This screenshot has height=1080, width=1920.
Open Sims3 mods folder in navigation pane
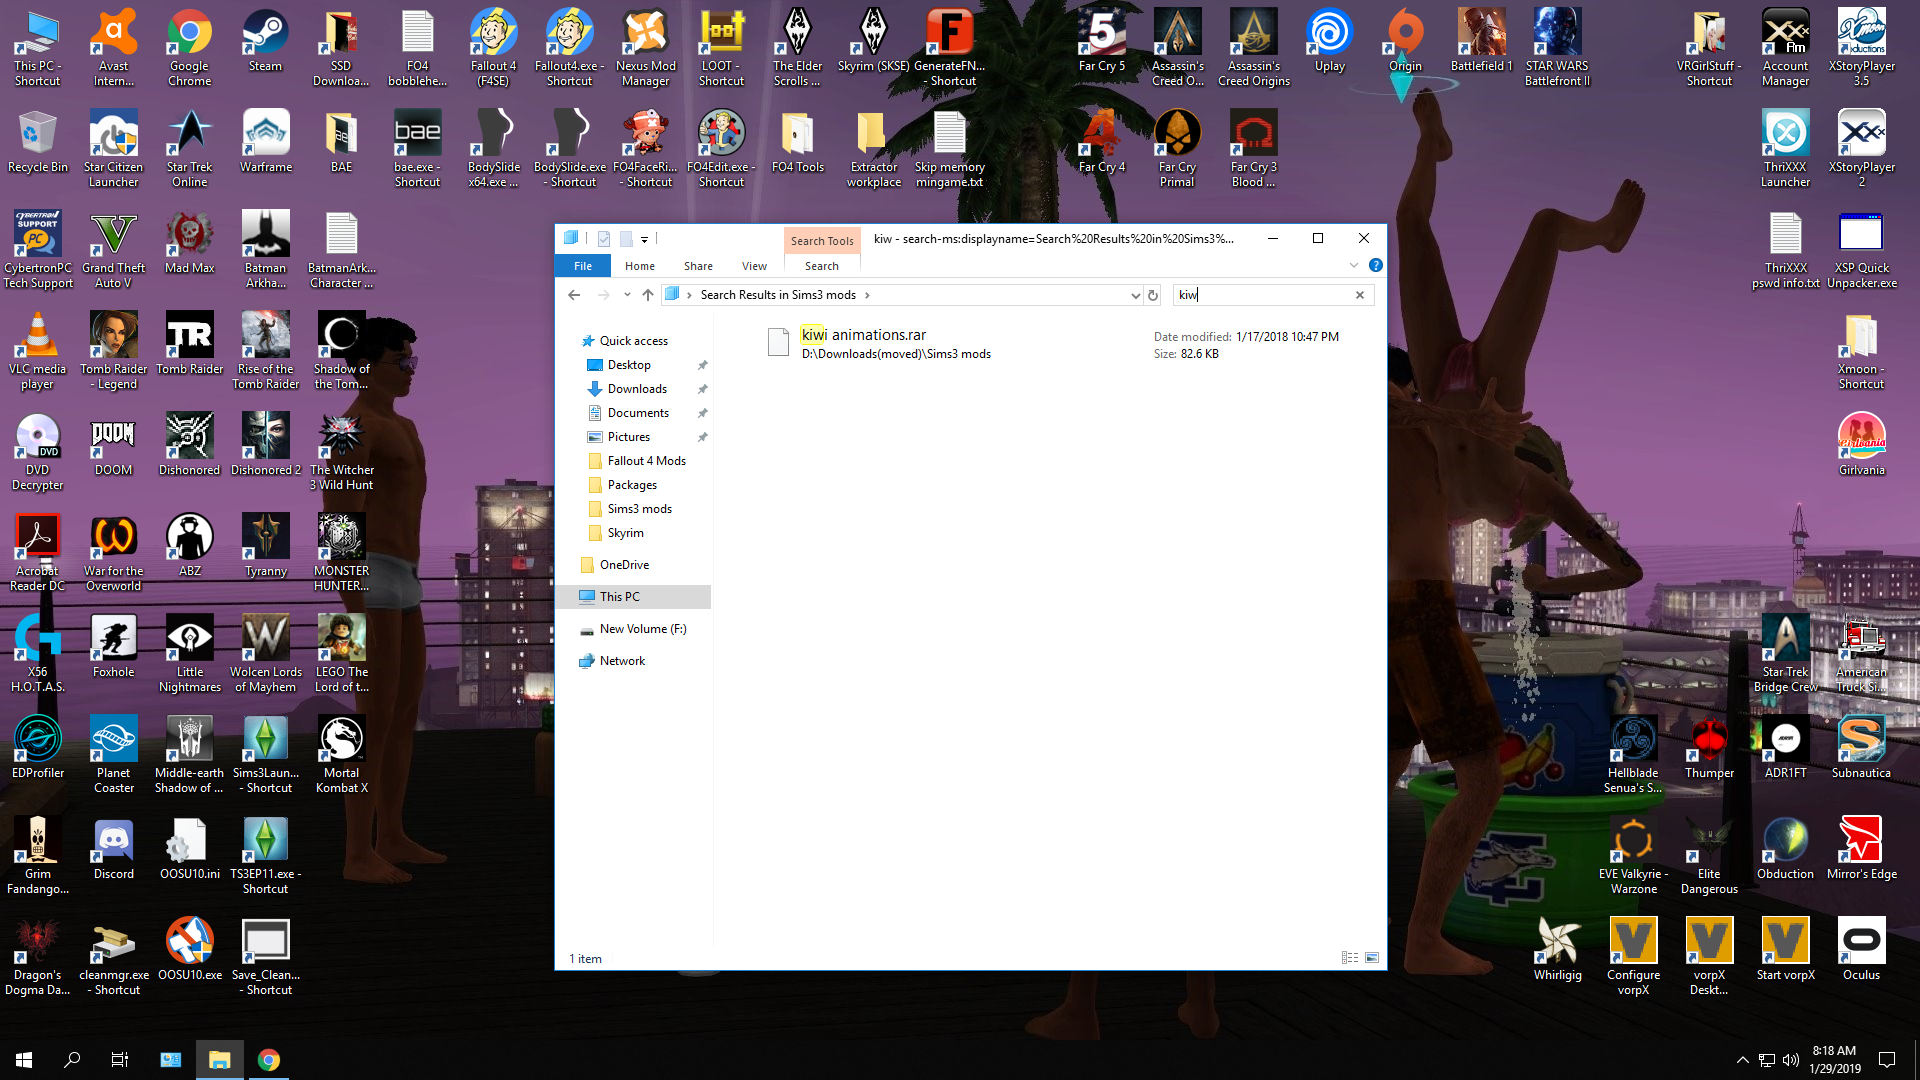point(639,509)
